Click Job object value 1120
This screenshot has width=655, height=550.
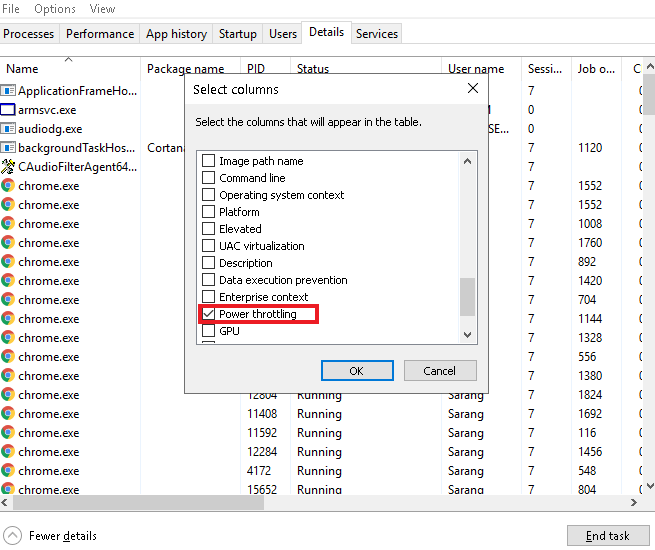pos(590,148)
